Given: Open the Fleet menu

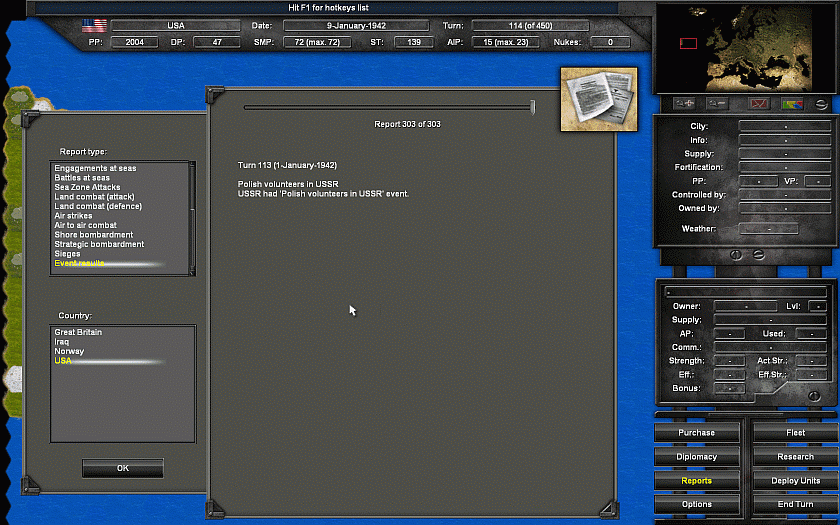Looking at the screenshot, I should [x=796, y=432].
